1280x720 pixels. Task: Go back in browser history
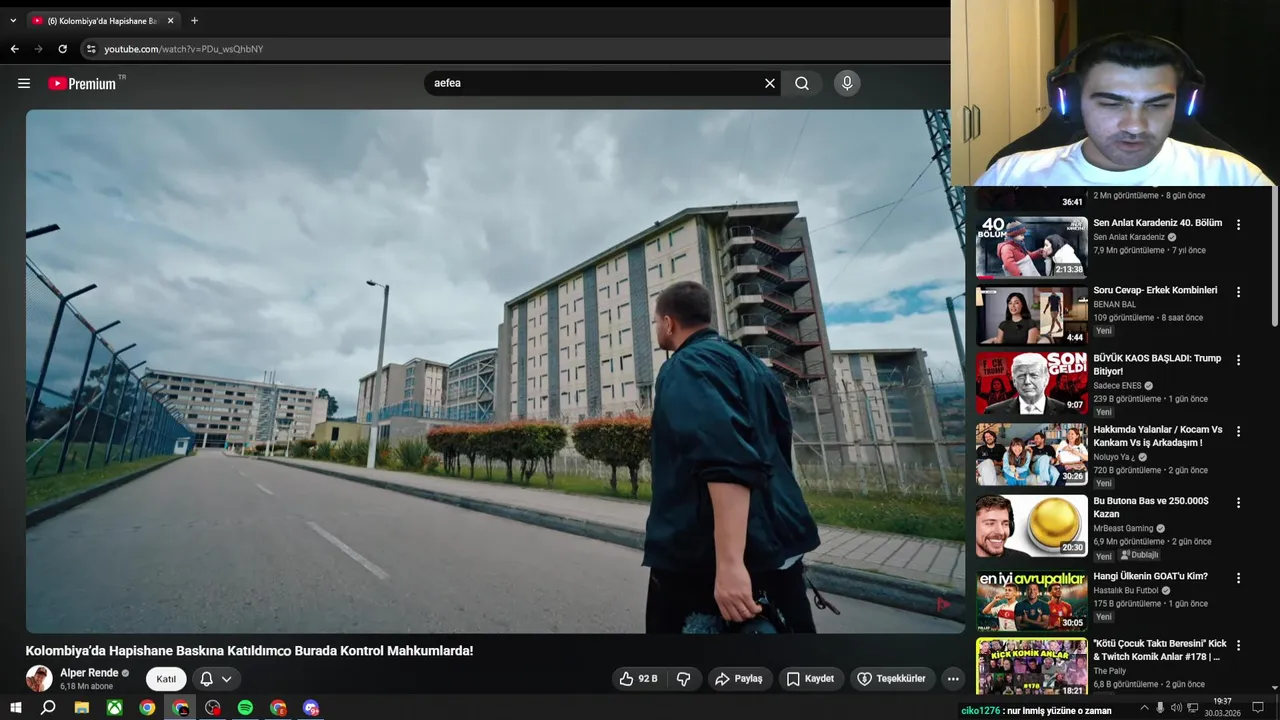(x=14, y=48)
